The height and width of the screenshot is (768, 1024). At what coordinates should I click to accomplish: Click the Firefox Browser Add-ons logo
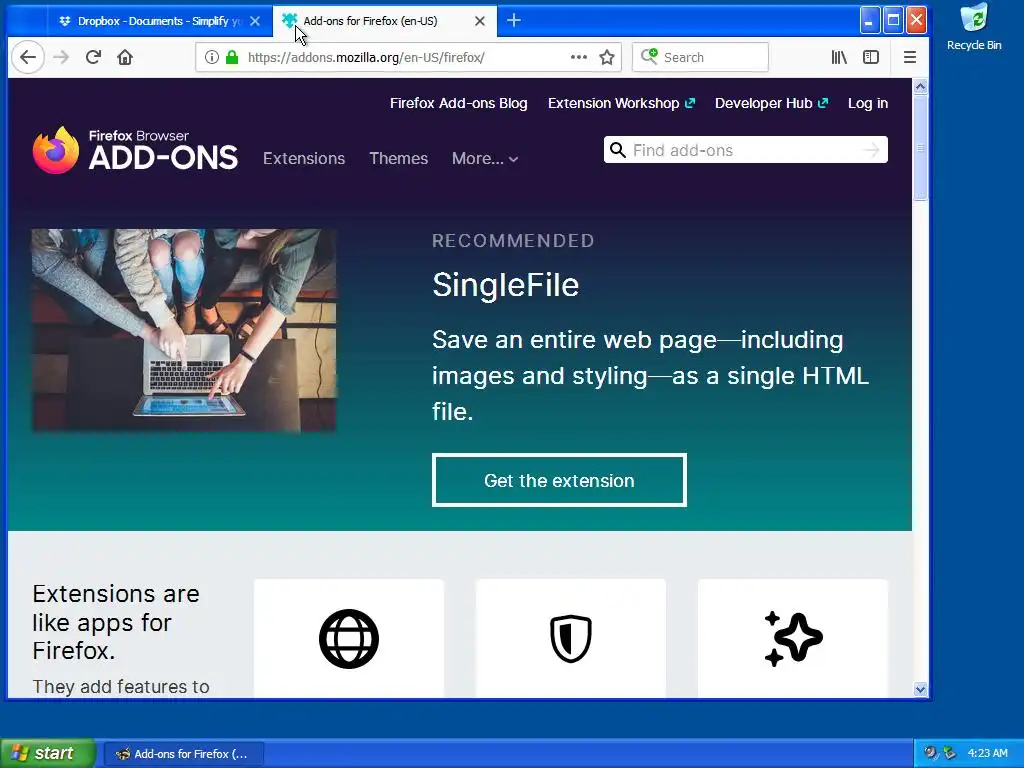coord(135,150)
